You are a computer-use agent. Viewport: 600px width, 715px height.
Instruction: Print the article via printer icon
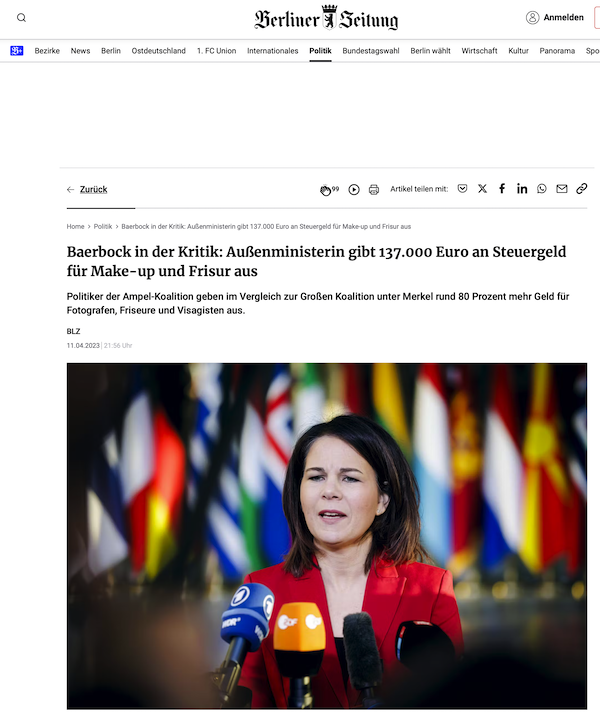tap(374, 189)
